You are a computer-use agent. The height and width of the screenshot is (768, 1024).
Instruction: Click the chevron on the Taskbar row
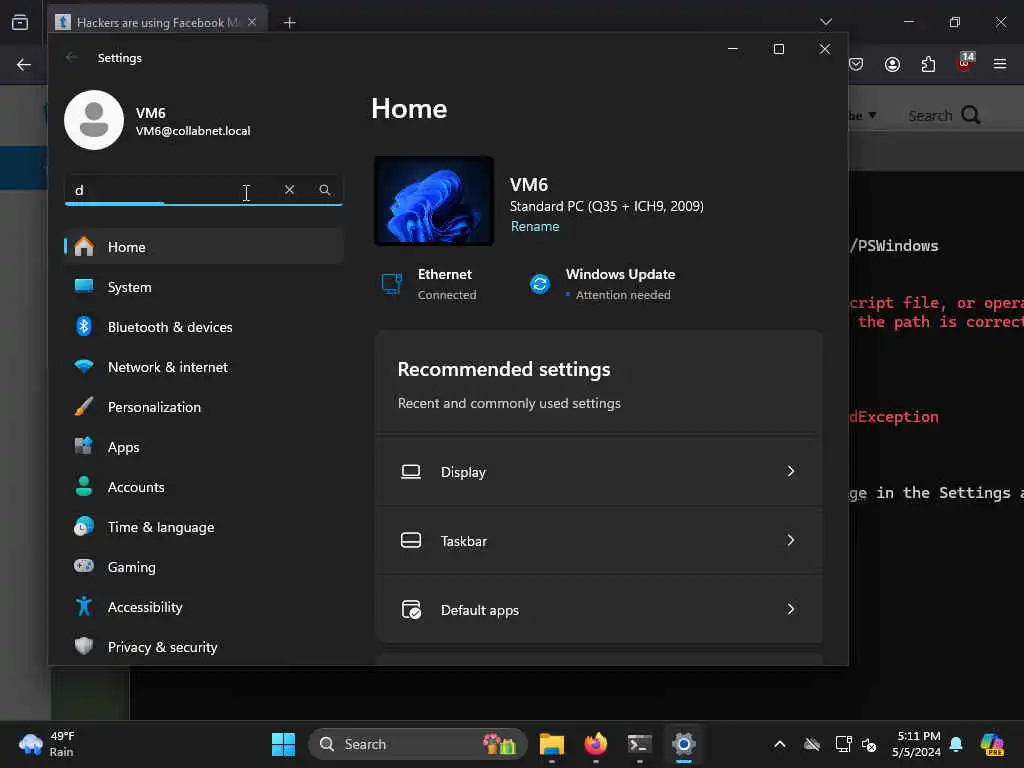click(791, 540)
